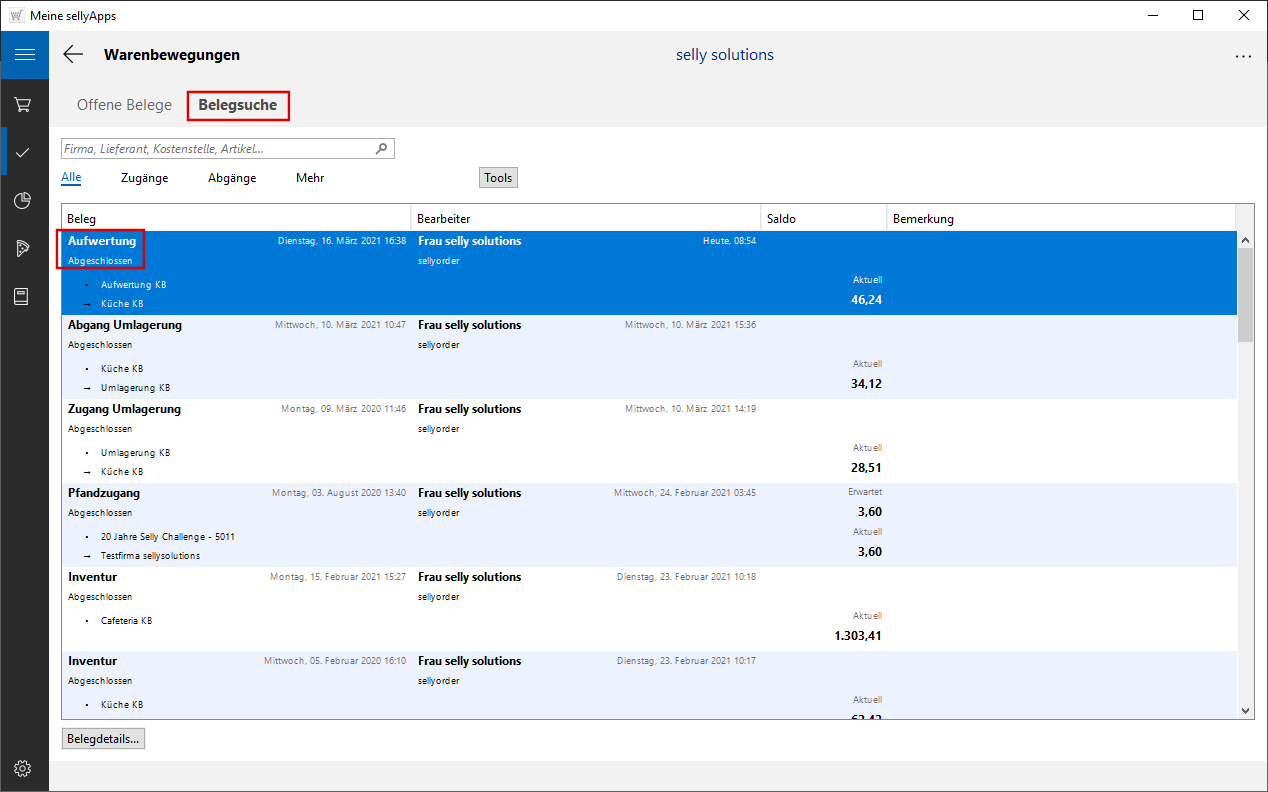Go back with the arrow icon

(73, 55)
